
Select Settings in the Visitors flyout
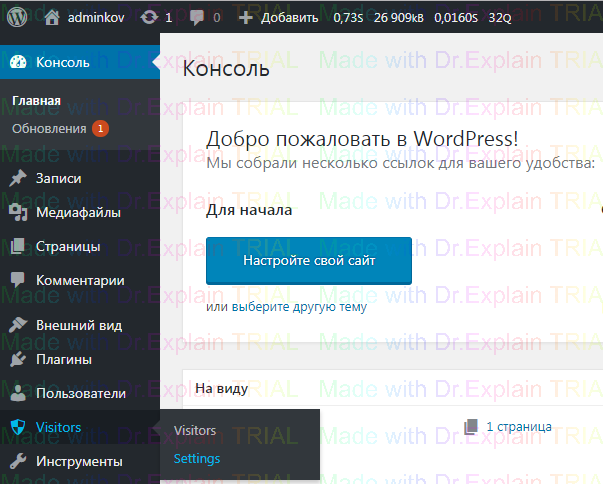(x=197, y=458)
